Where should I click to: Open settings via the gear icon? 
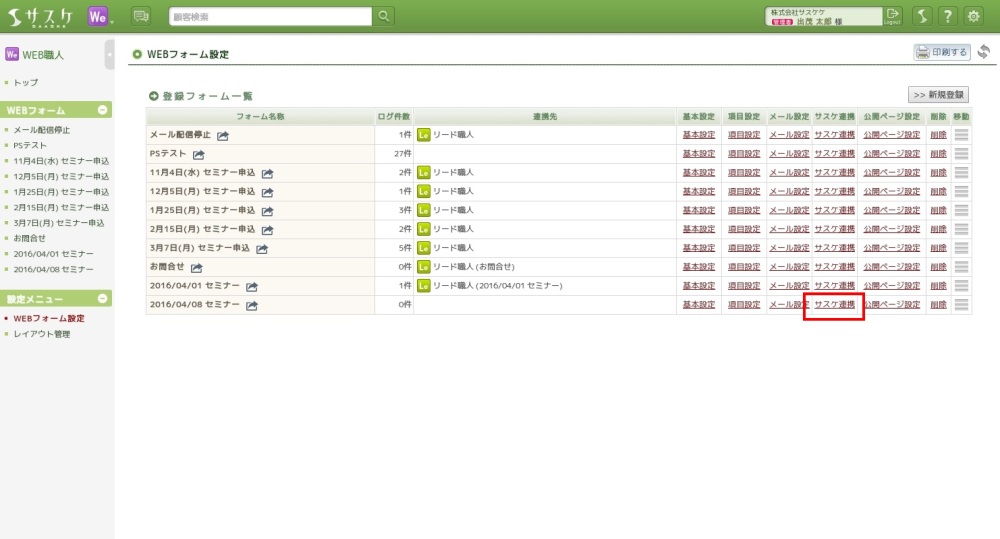point(973,16)
